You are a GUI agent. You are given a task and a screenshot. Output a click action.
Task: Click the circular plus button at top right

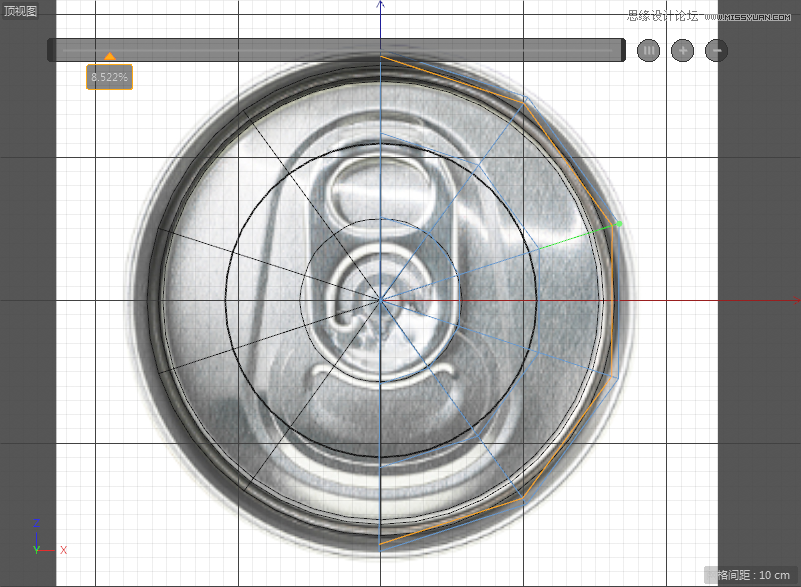coord(682,50)
